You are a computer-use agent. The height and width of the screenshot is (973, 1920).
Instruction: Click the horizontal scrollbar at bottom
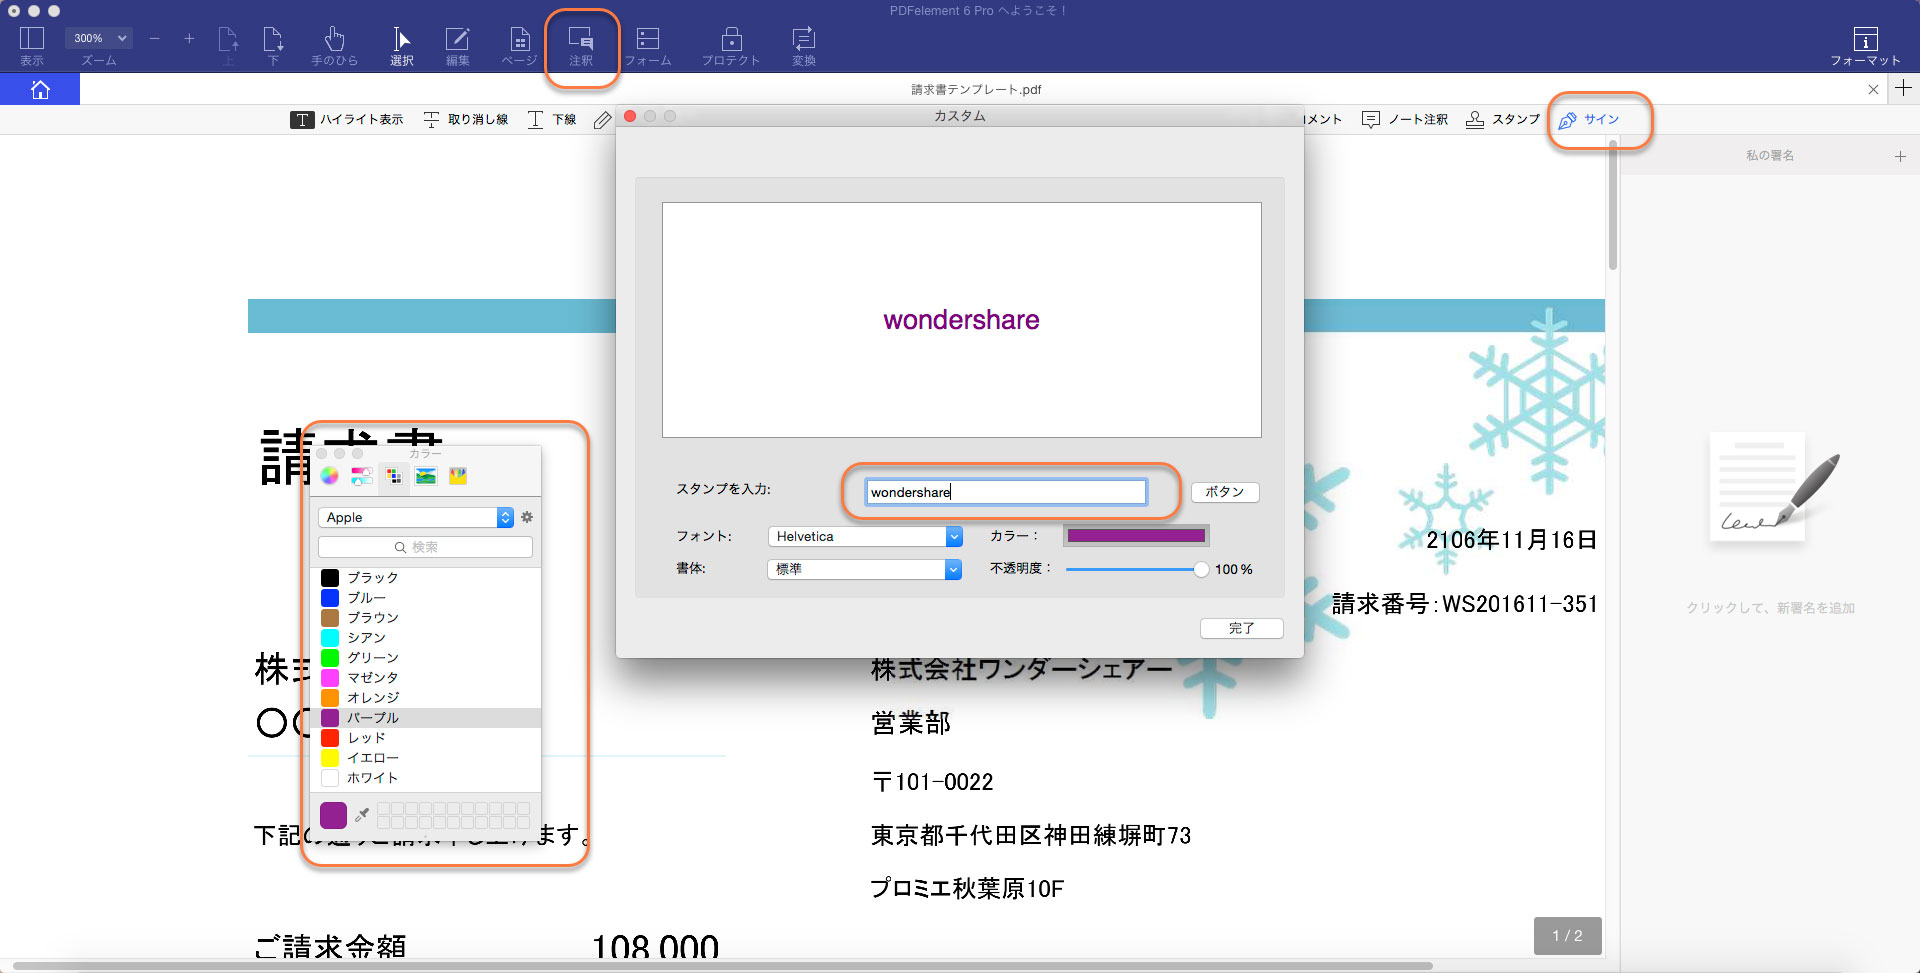720,966
